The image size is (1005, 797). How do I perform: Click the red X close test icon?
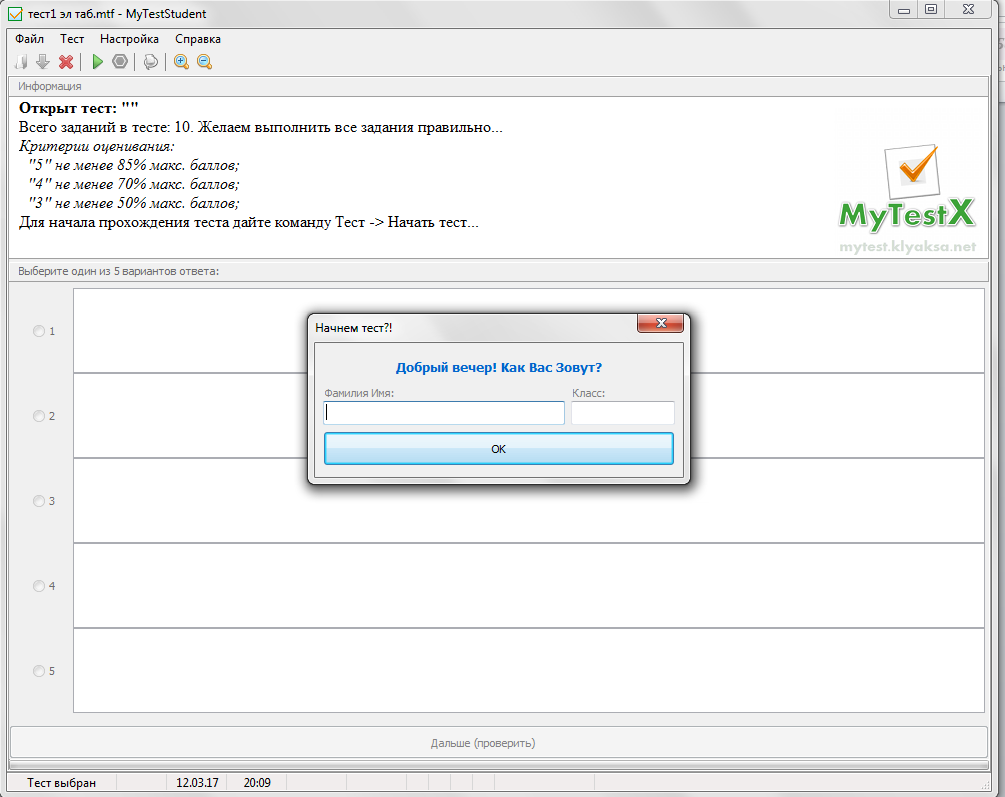[x=65, y=62]
